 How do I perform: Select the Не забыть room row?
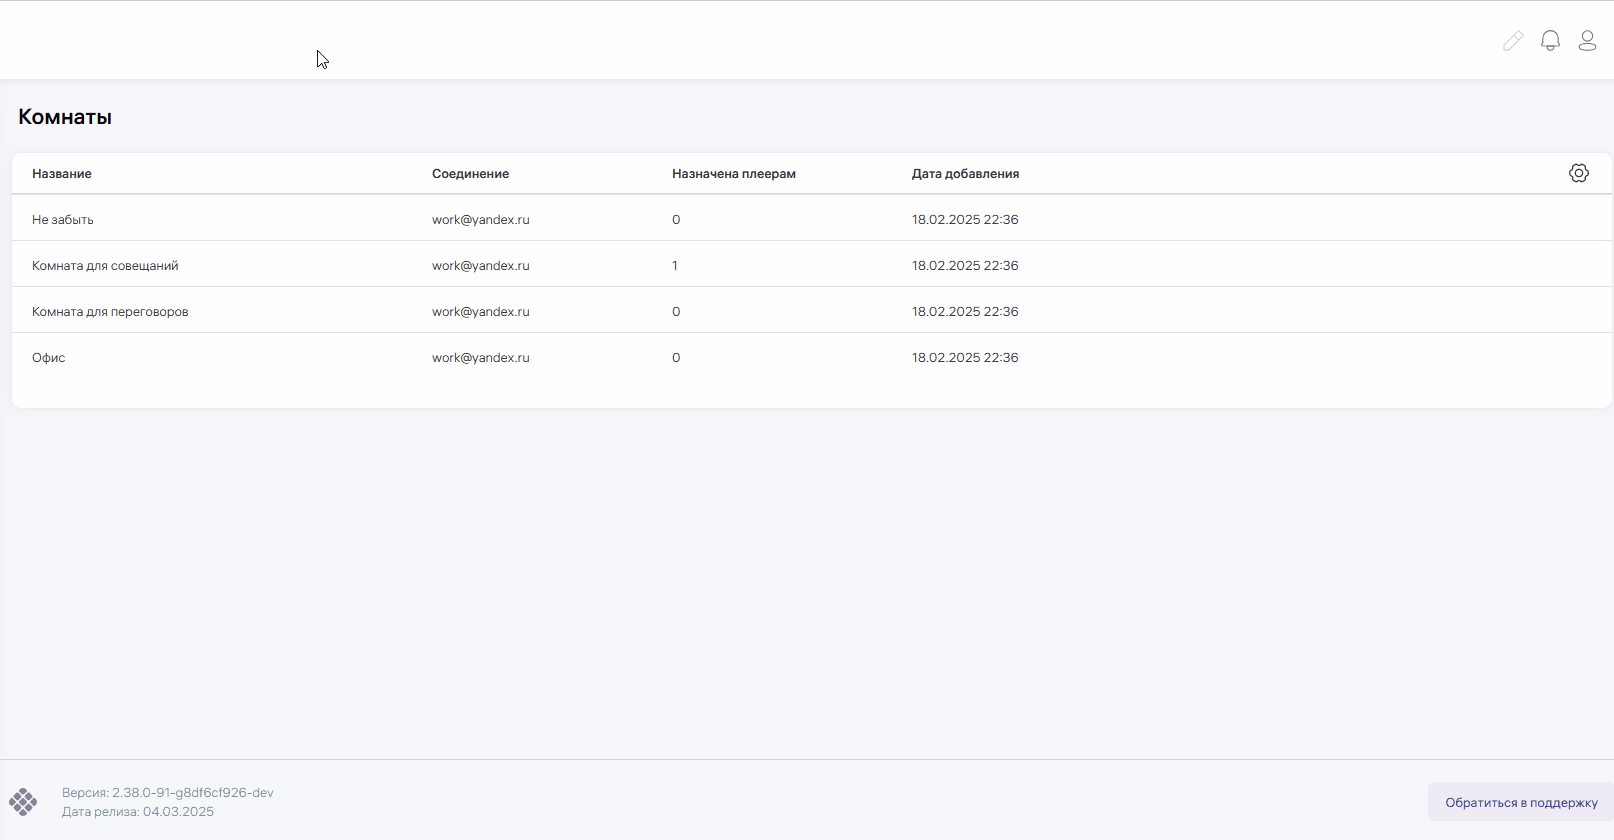pyautogui.click(x=63, y=220)
